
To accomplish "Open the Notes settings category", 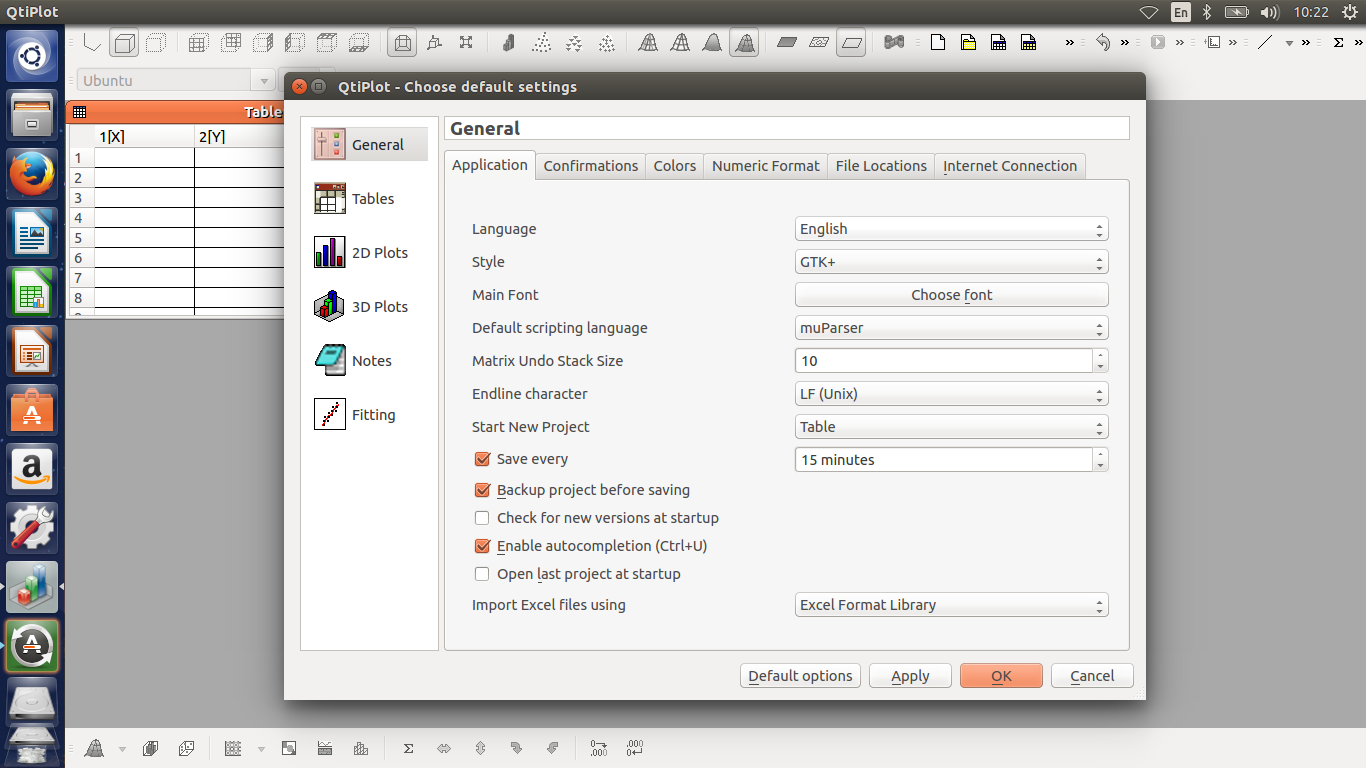I will (x=369, y=360).
